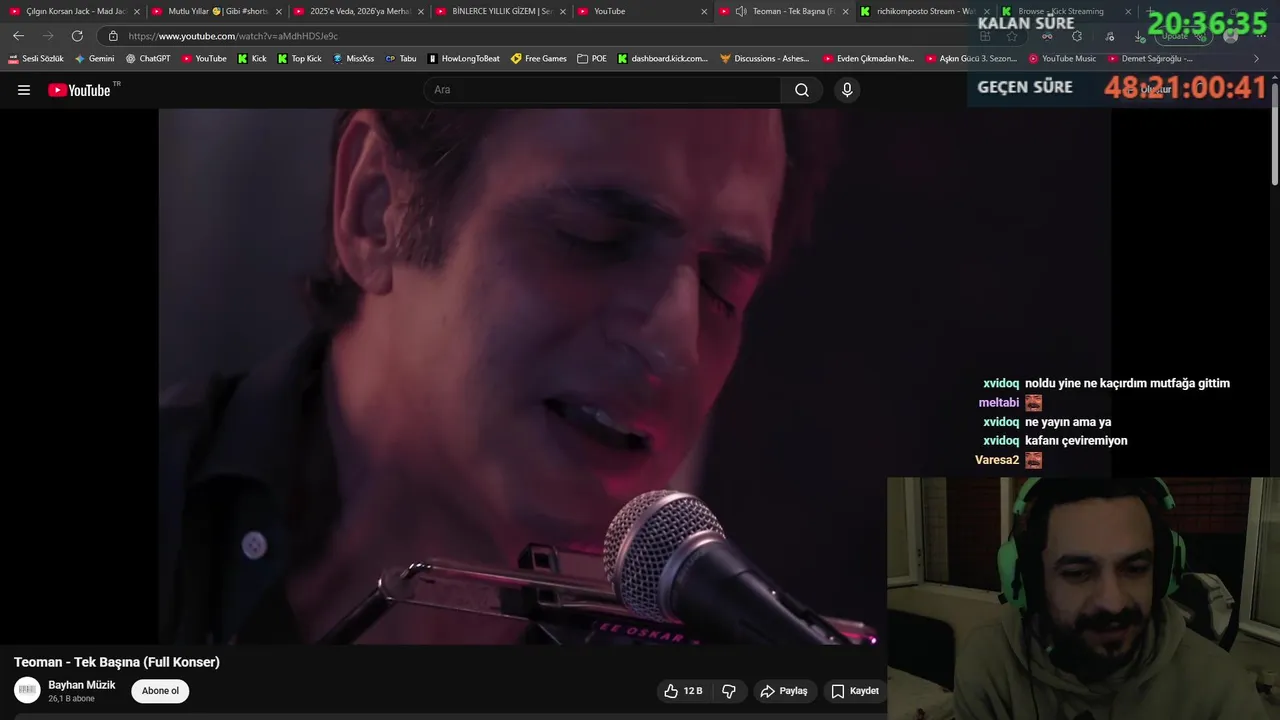Click the 26,1 B abone subscriber count

[x=71, y=699]
